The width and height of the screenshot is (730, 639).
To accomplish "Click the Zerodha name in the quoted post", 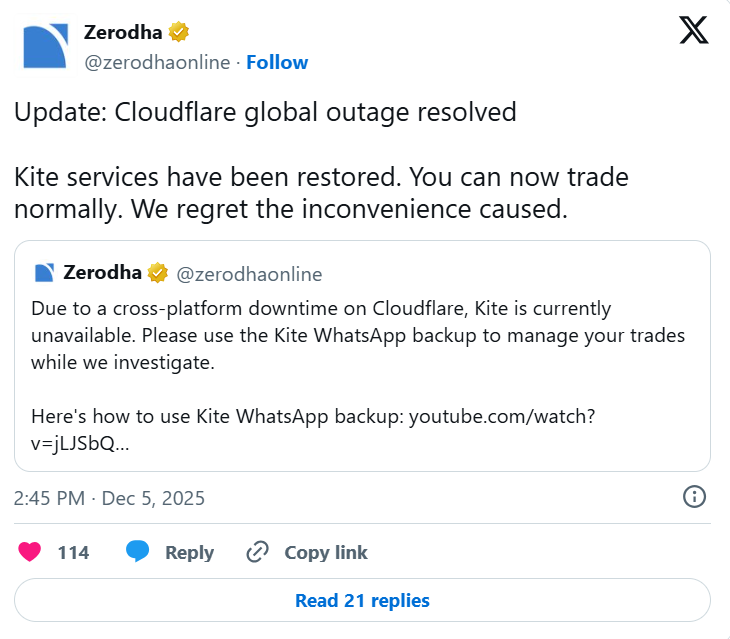I will click(x=103, y=273).
